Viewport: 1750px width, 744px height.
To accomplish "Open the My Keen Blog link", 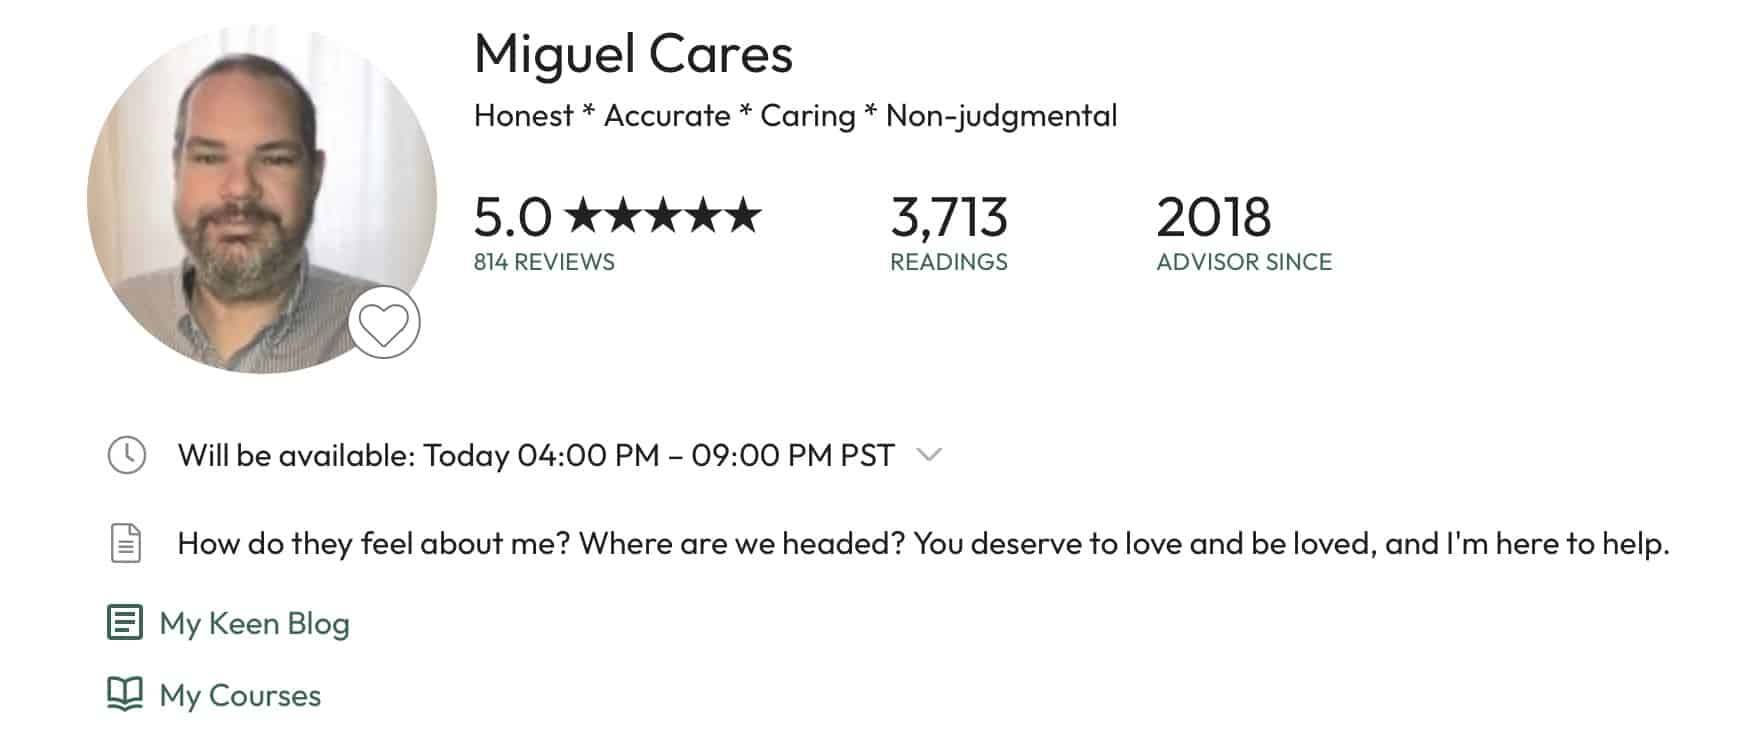I will [x=255, y=623].
